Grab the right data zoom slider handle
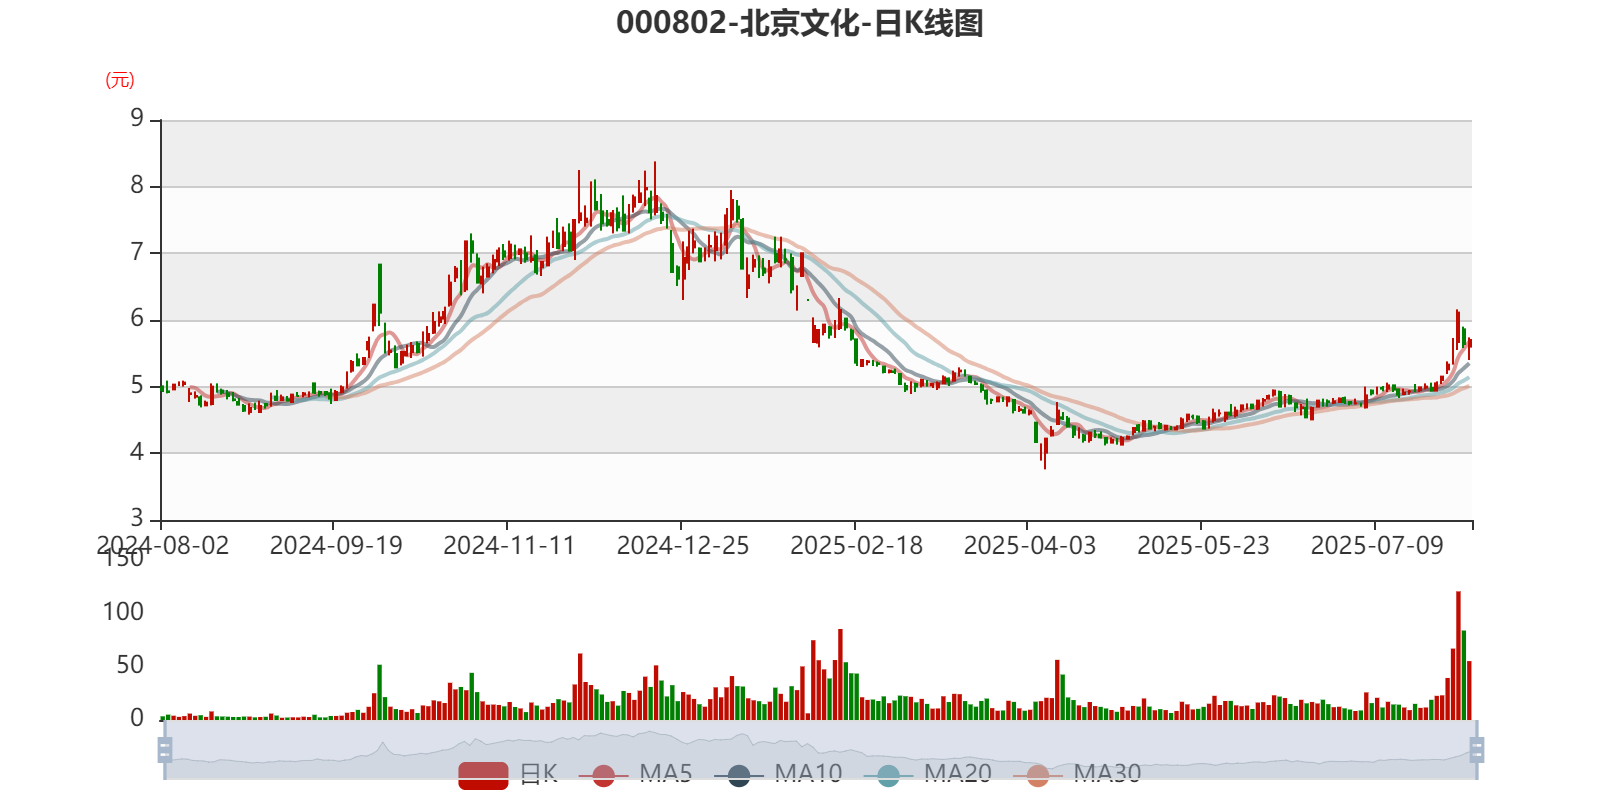The height and width of the screenshot is (800, 1600). click(x=1476, y=750)
